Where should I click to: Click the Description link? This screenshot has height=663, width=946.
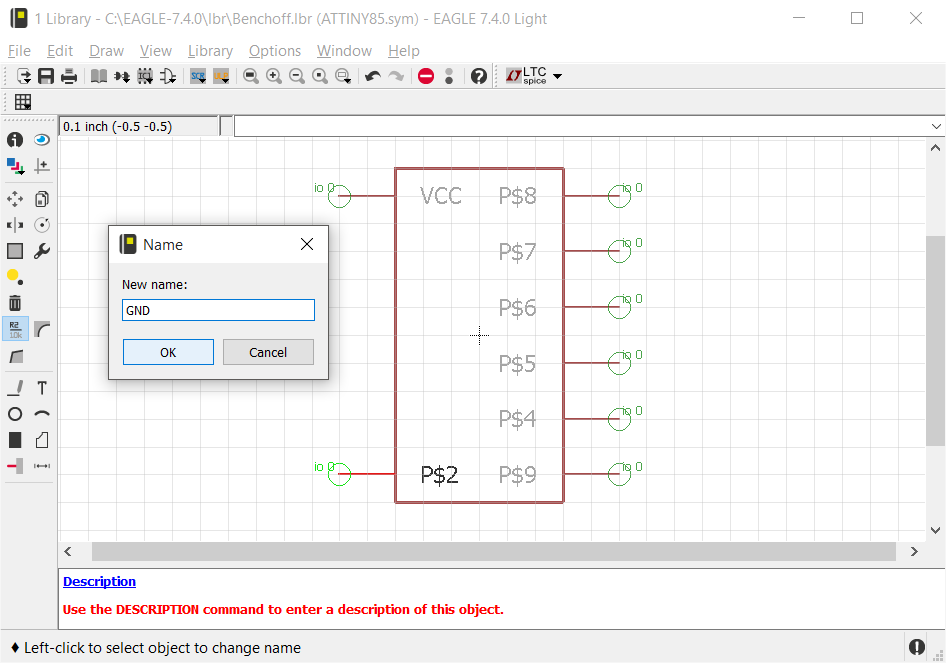pos(99,581)
